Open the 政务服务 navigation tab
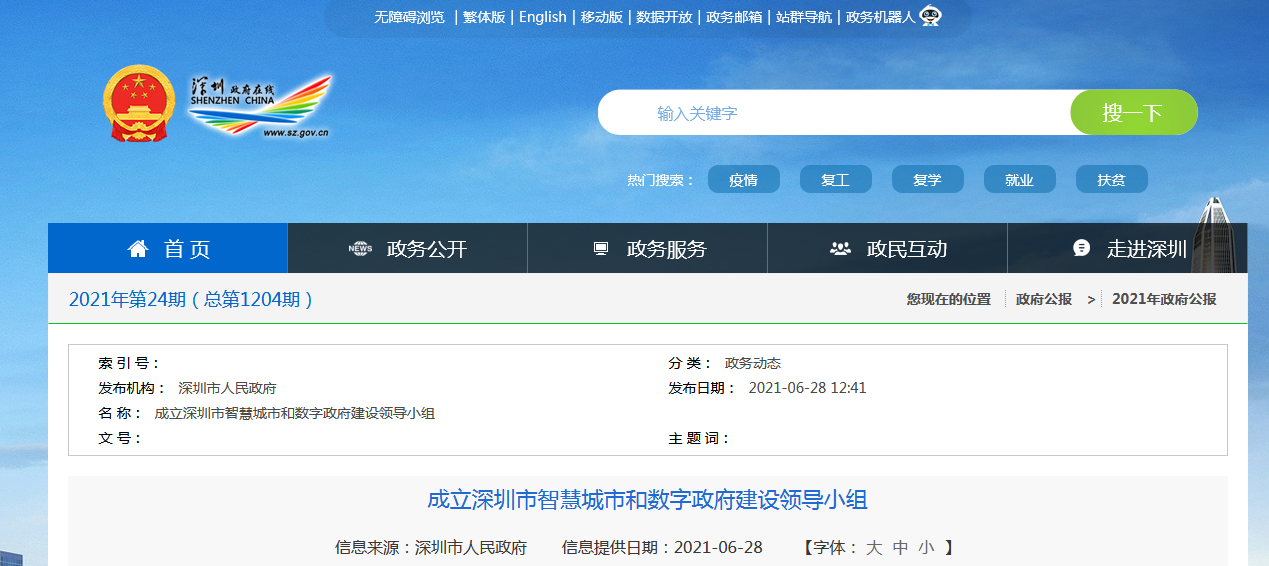Screen dimensions: 1269x566 [x=648, y=248]
